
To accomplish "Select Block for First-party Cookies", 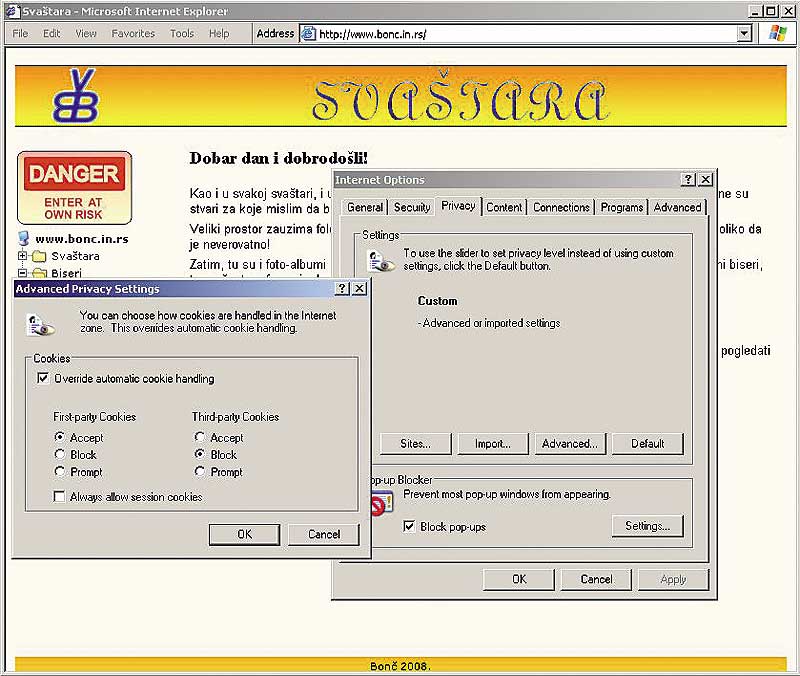I will pos(60,454).
